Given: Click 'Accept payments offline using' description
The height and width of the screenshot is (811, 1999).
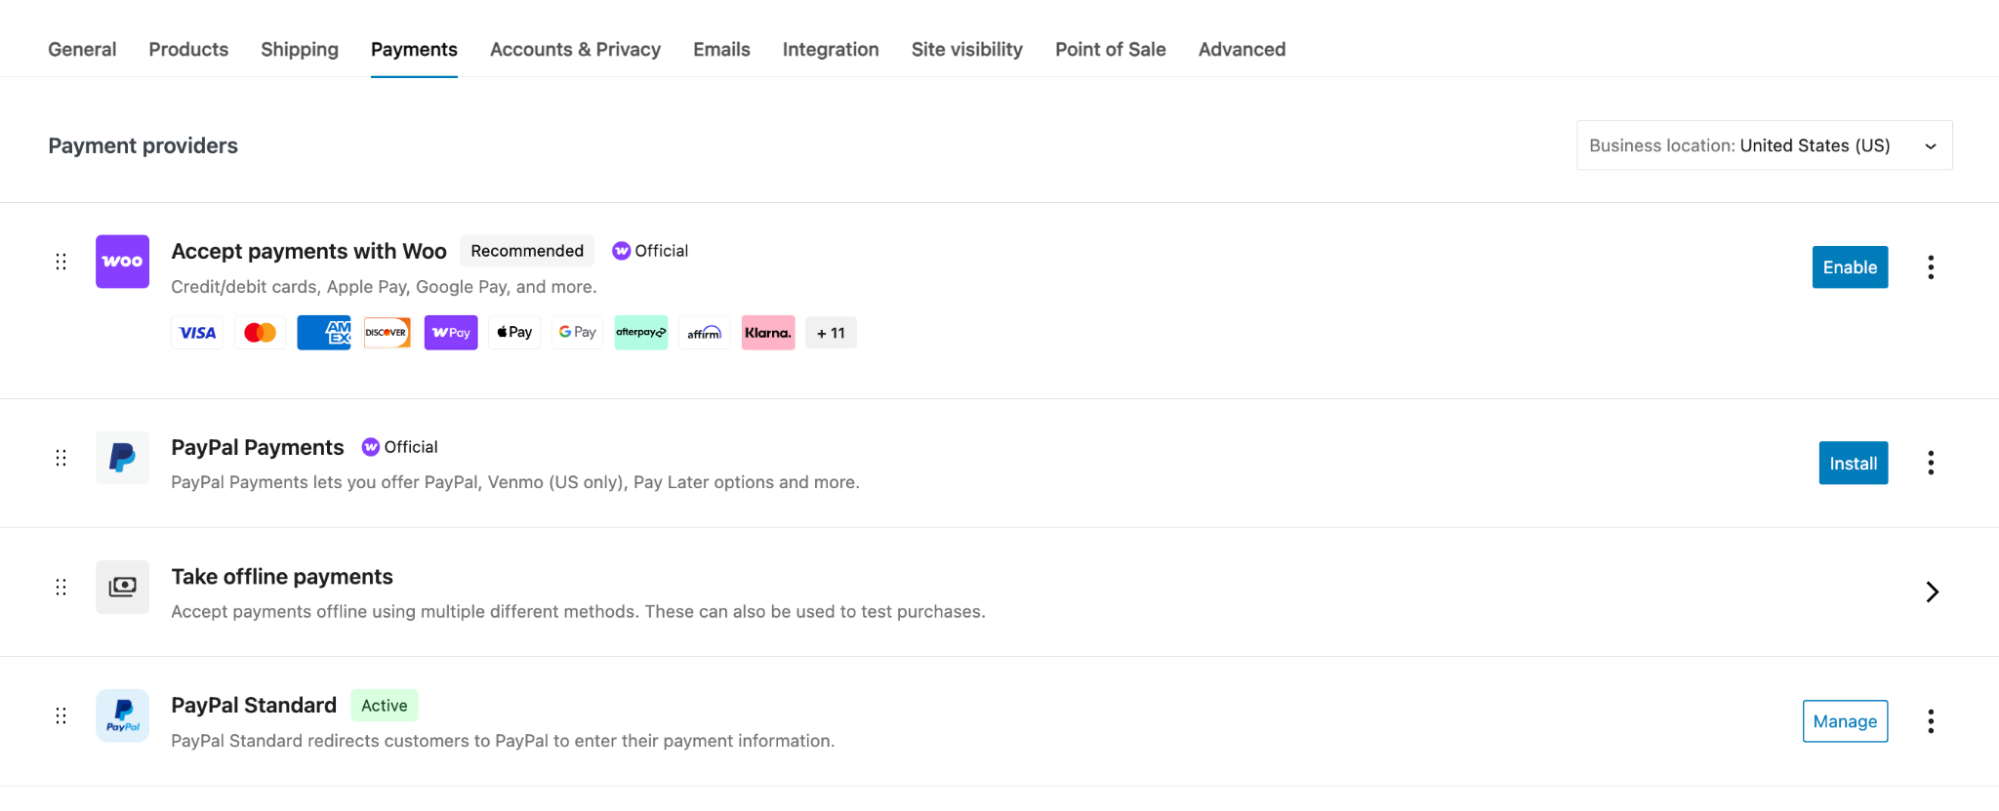Looking at the screenshot, I should click(578, 611).
